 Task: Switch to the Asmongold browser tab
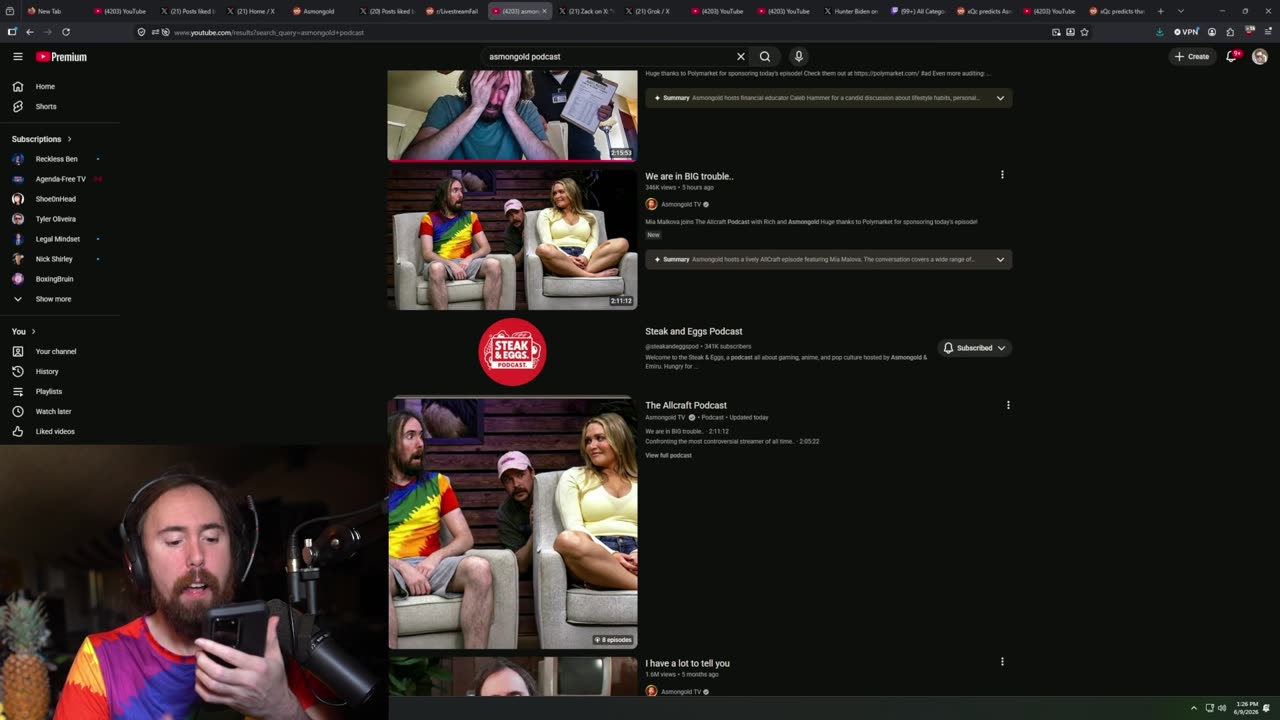click(318, 11)
